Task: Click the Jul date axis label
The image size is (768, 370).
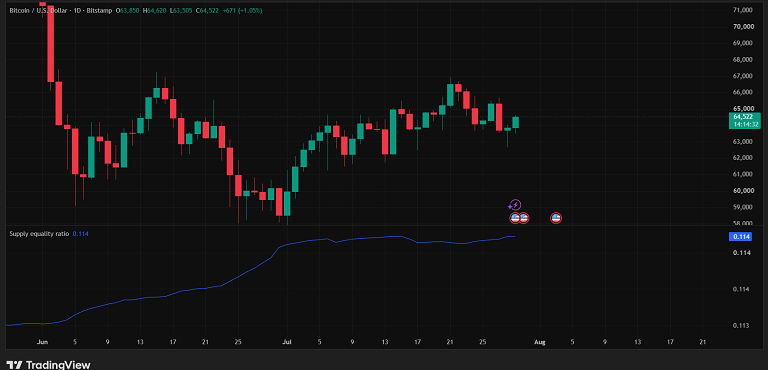Action: (288, 342)
